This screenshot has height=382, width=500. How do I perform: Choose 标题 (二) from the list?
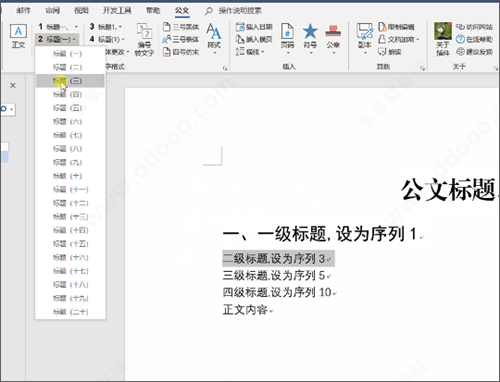click(x=70, y=67)
